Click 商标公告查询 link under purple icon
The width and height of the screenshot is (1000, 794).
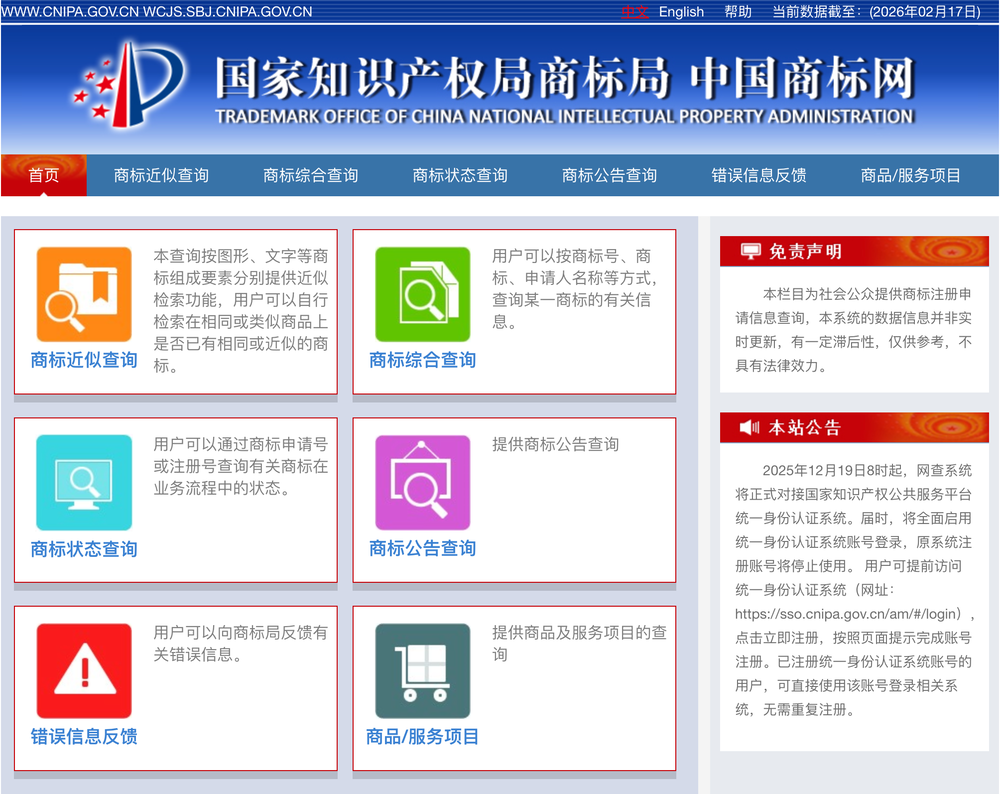422,548
